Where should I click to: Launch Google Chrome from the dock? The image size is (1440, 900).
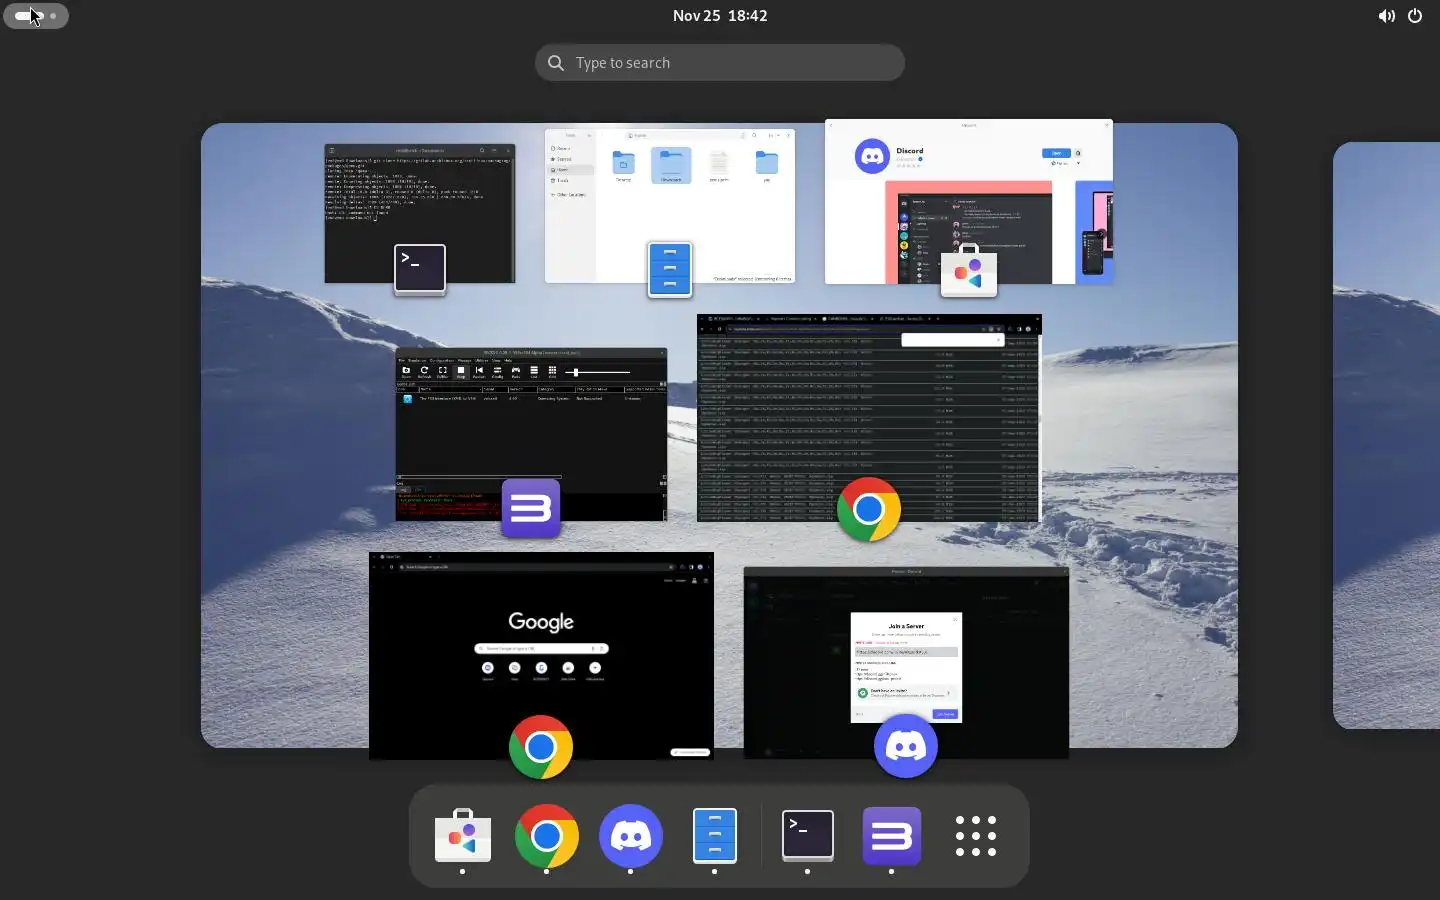point(546,836)
